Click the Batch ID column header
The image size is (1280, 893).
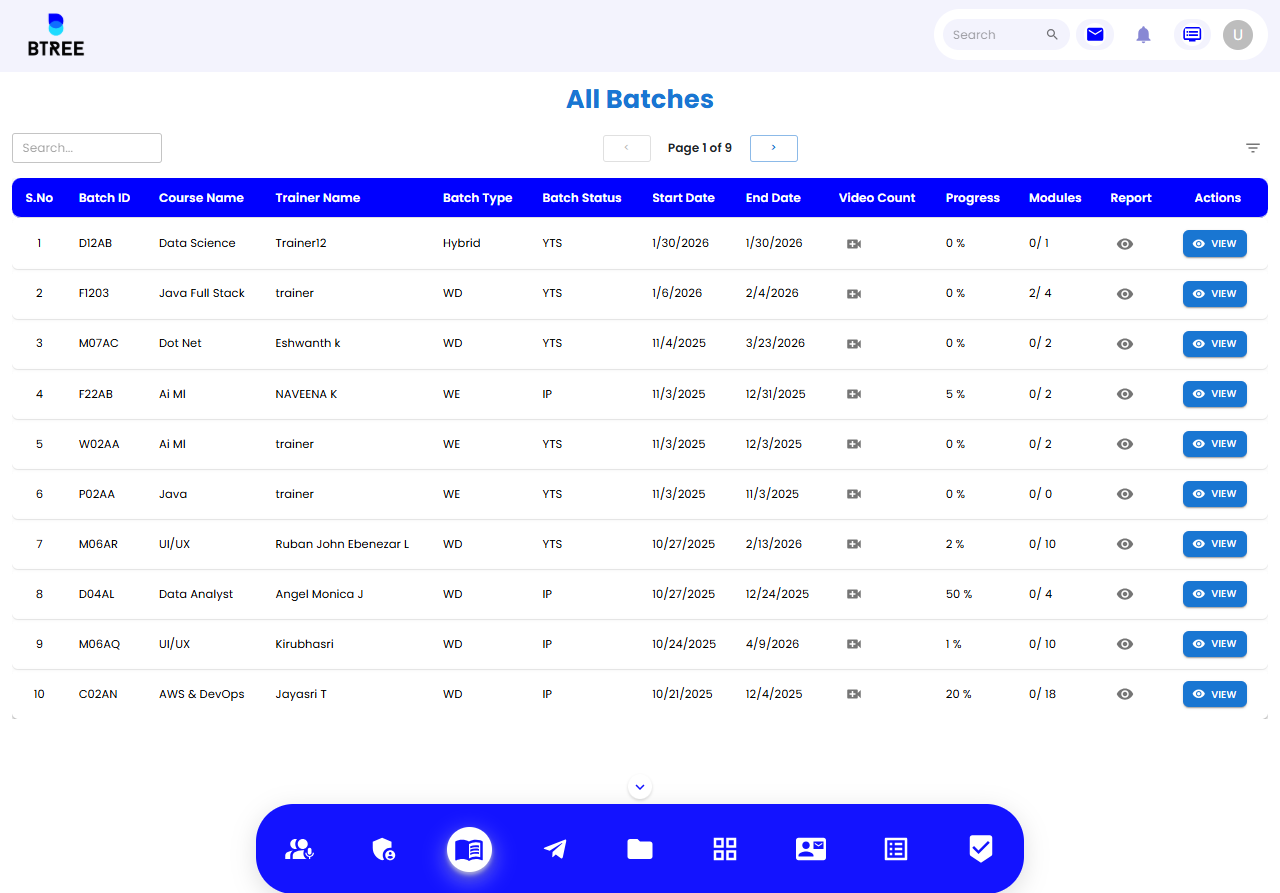point(105,198)
